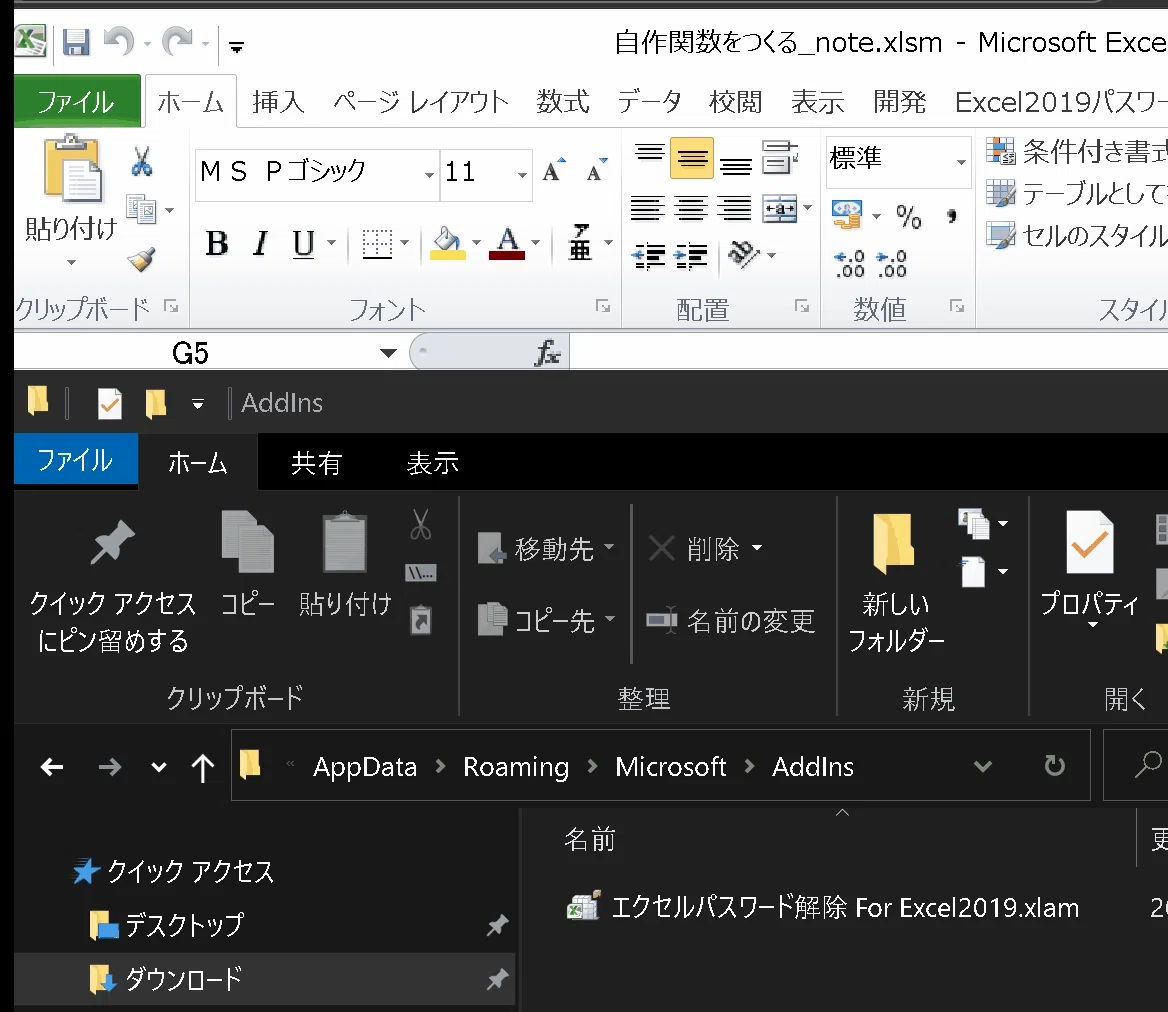Toggle middle vertical alignment in Excel
Viewport: 1168px width, 1012px height.
[x=692, y=158]
